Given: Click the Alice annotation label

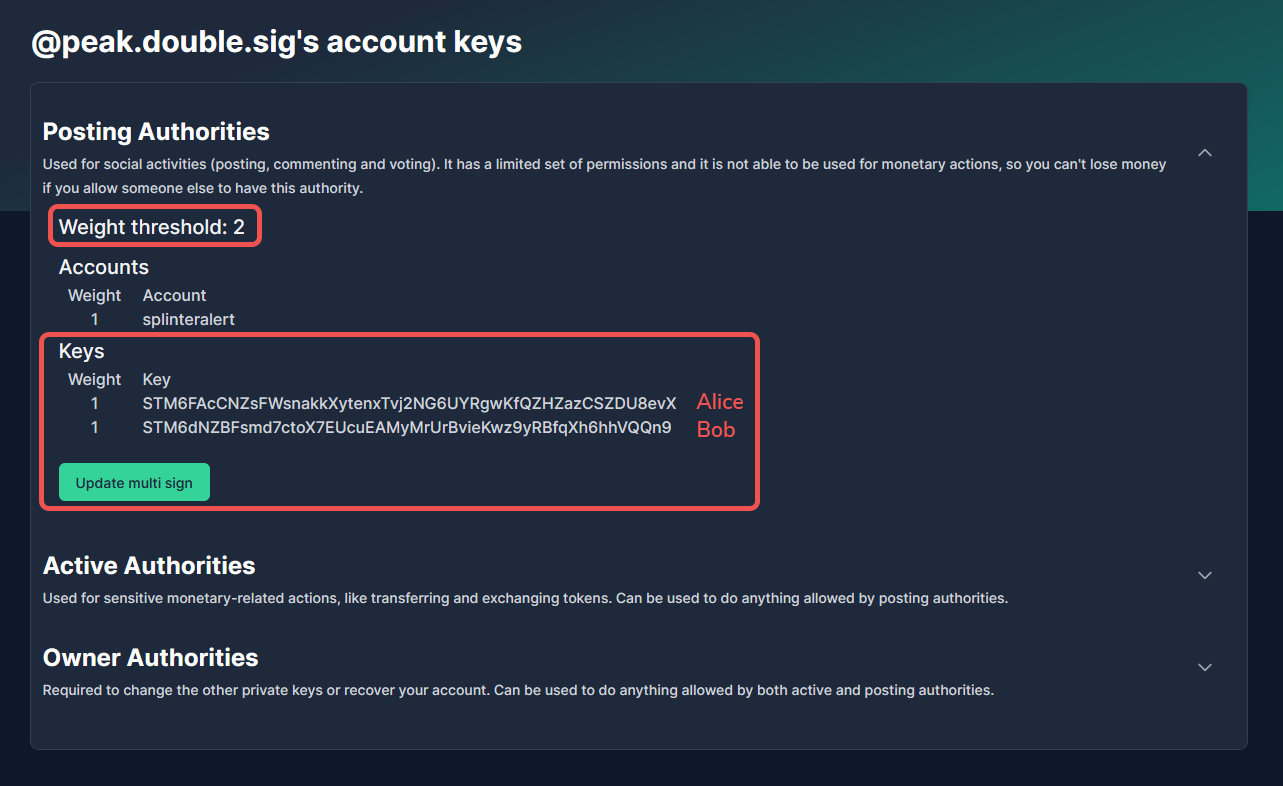Looking at the screenshot, I should point(720,401).
